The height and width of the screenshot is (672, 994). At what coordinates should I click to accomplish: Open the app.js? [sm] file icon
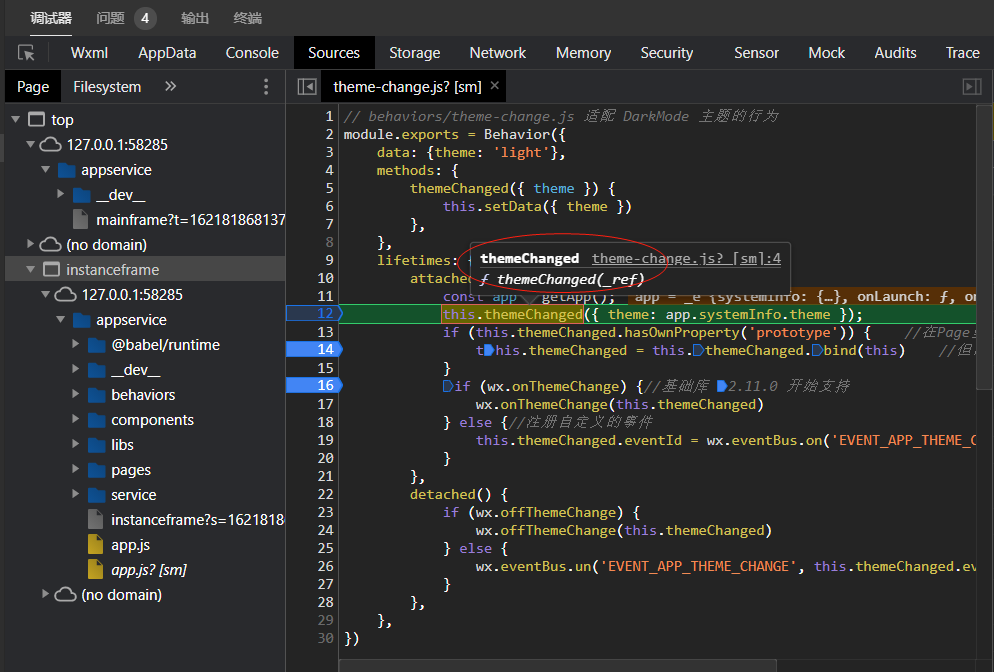pyautogui.click(x=96, y=569)
